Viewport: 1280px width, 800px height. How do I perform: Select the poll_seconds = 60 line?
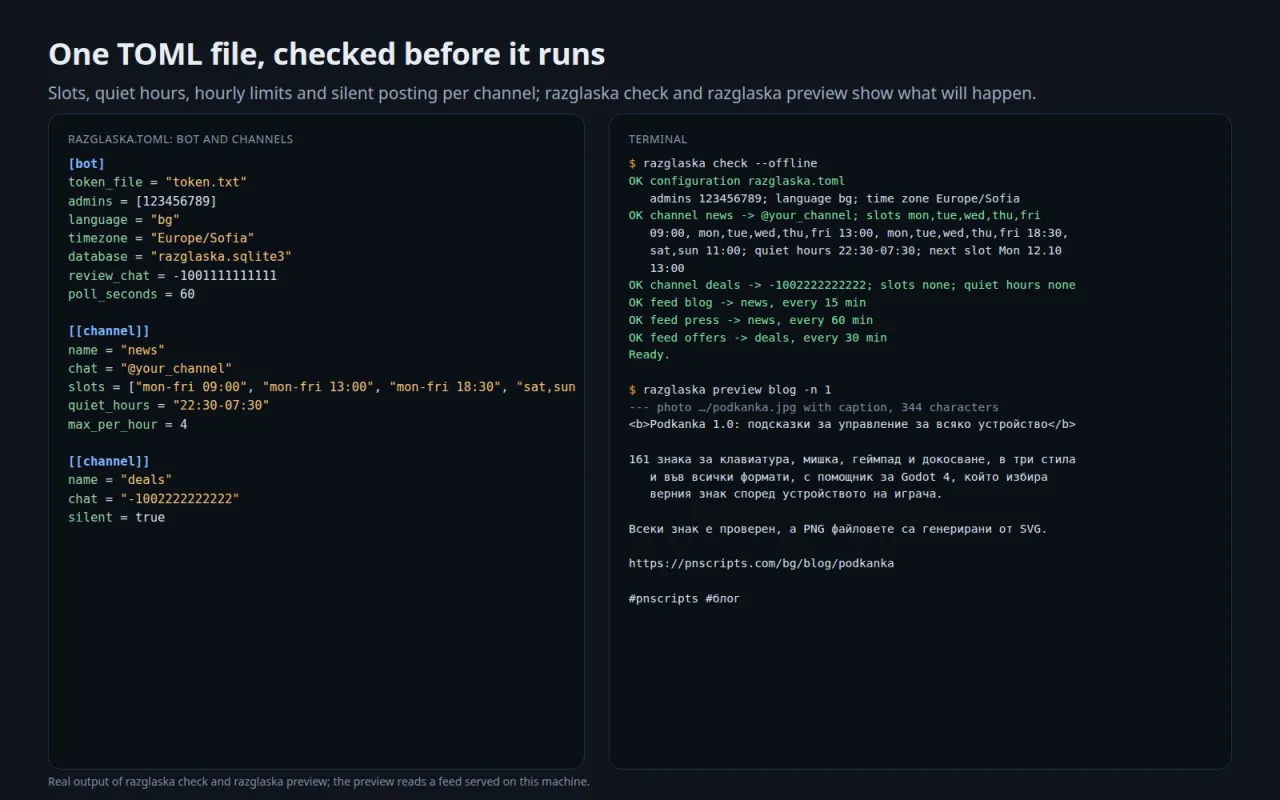click(x=131, y=294)
